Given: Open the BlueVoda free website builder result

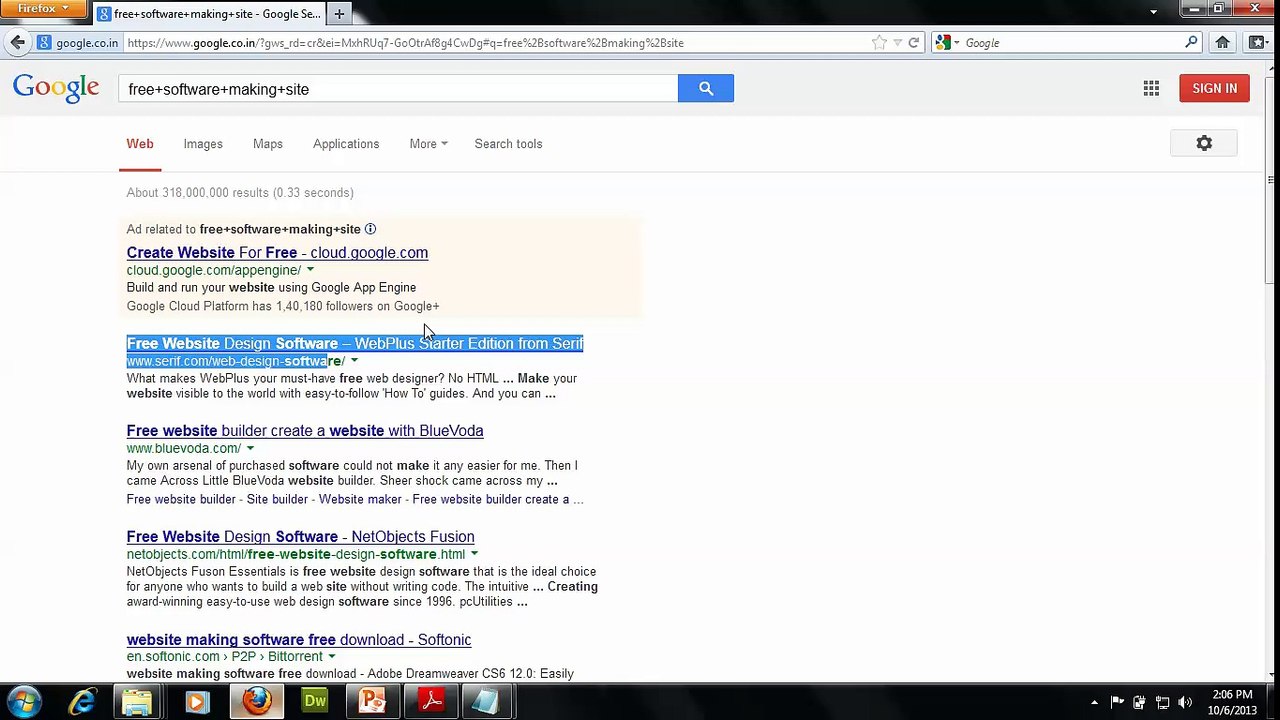Looking at the screenshot, I should [305, 431].
